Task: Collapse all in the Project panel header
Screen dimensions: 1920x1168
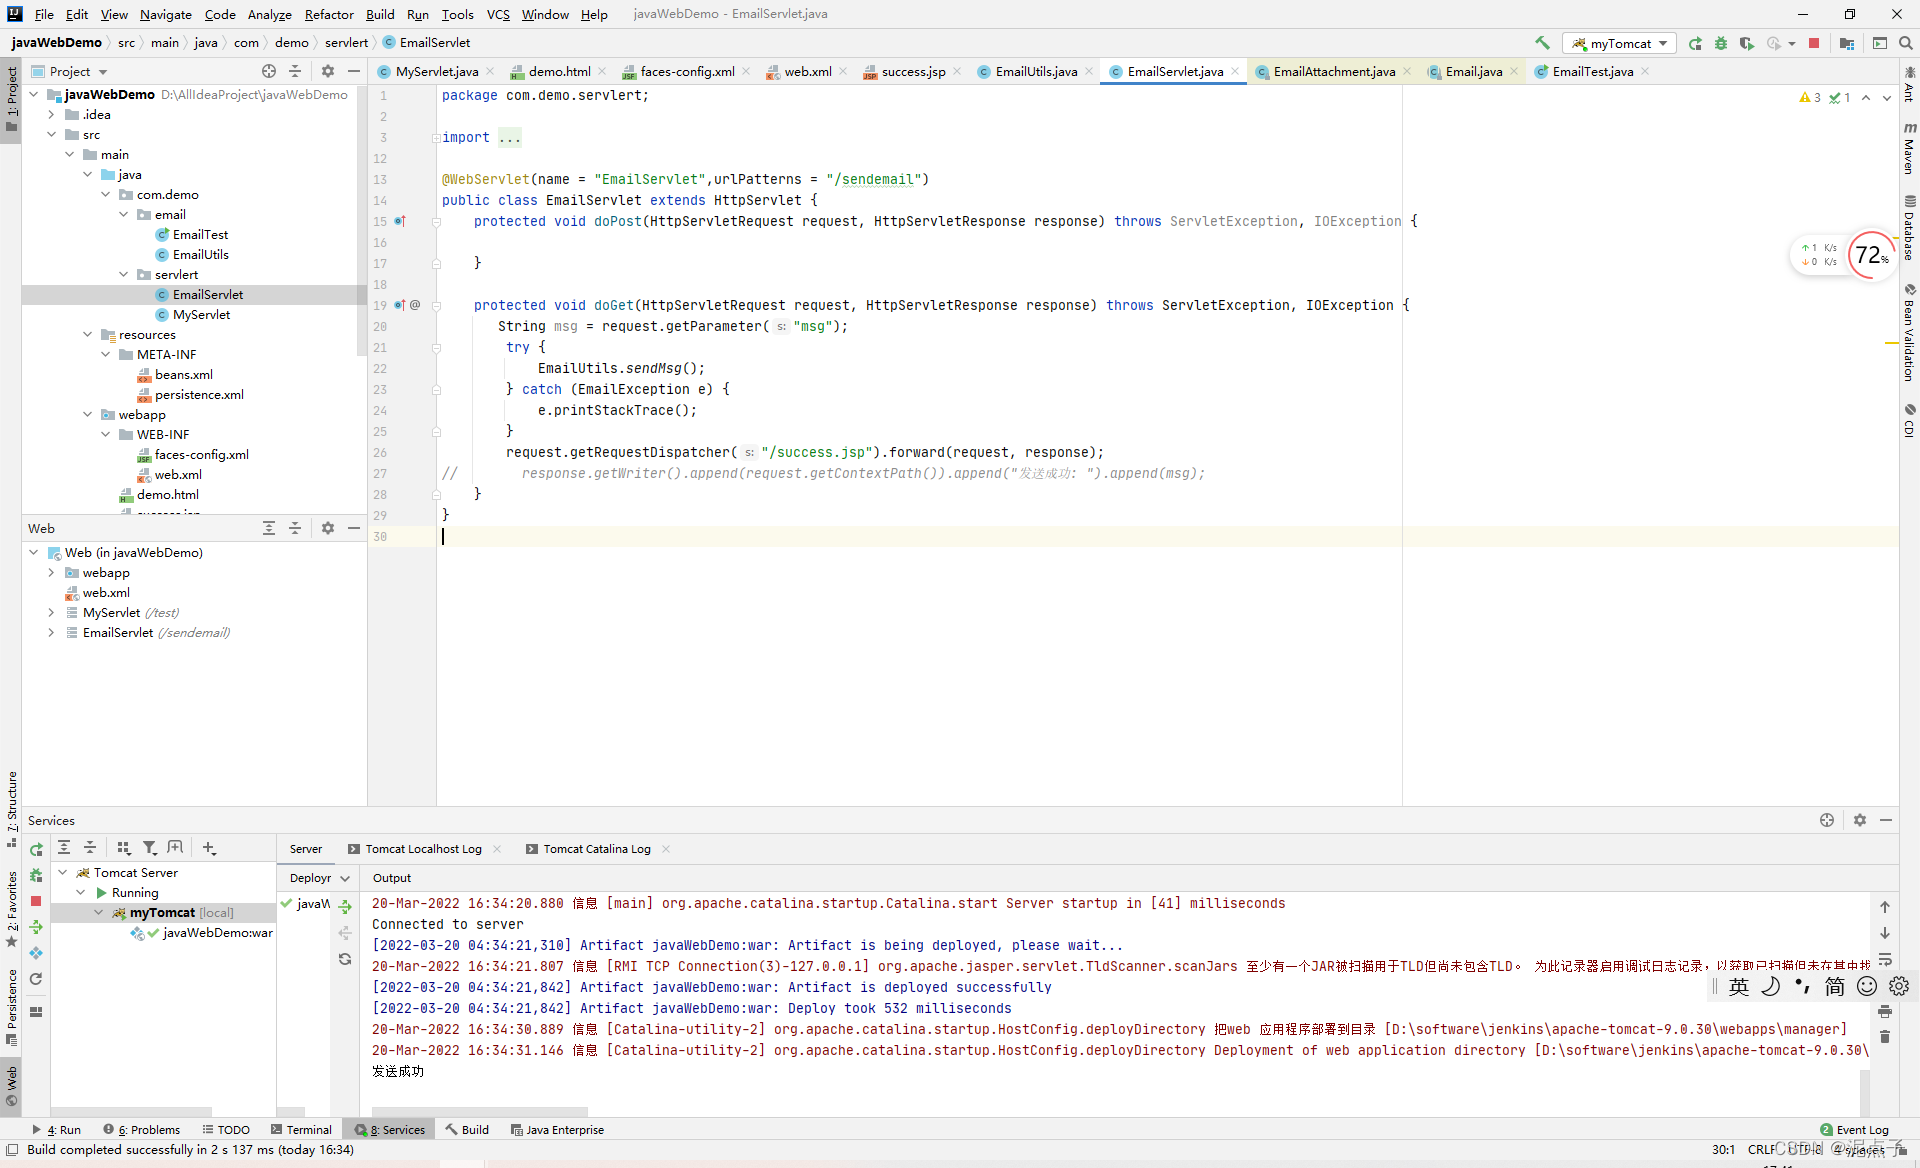Action: 295,71
